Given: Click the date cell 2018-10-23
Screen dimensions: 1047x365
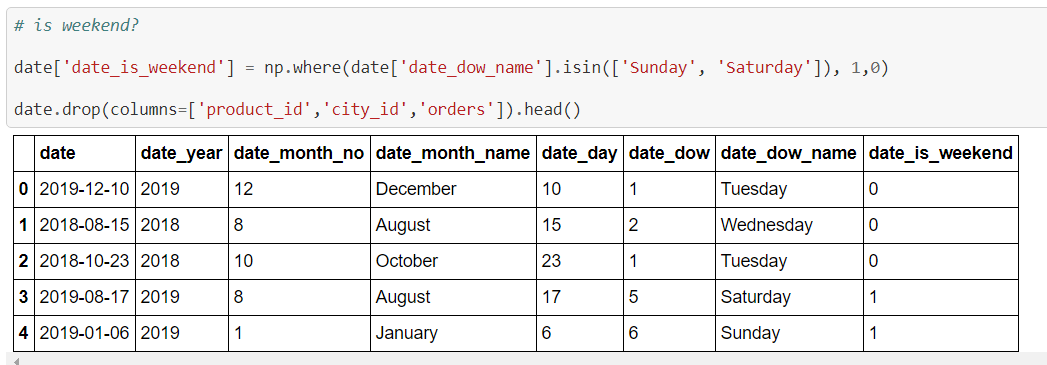Looking at the screenshot, I should tap(85, 262).
